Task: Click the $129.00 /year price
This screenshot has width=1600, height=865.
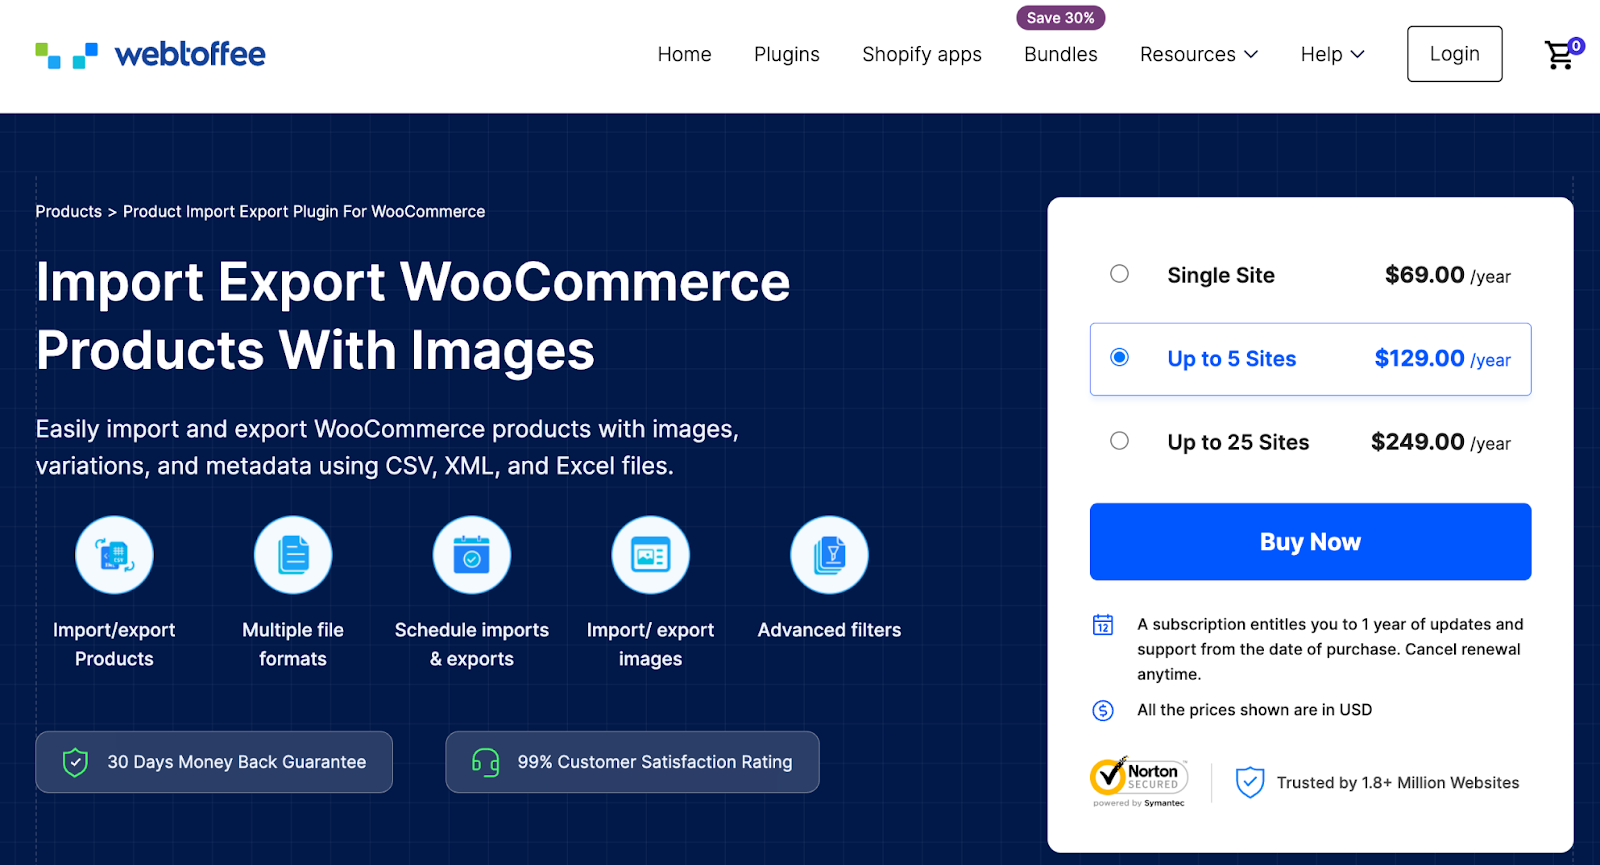Action: (1442, 359)
